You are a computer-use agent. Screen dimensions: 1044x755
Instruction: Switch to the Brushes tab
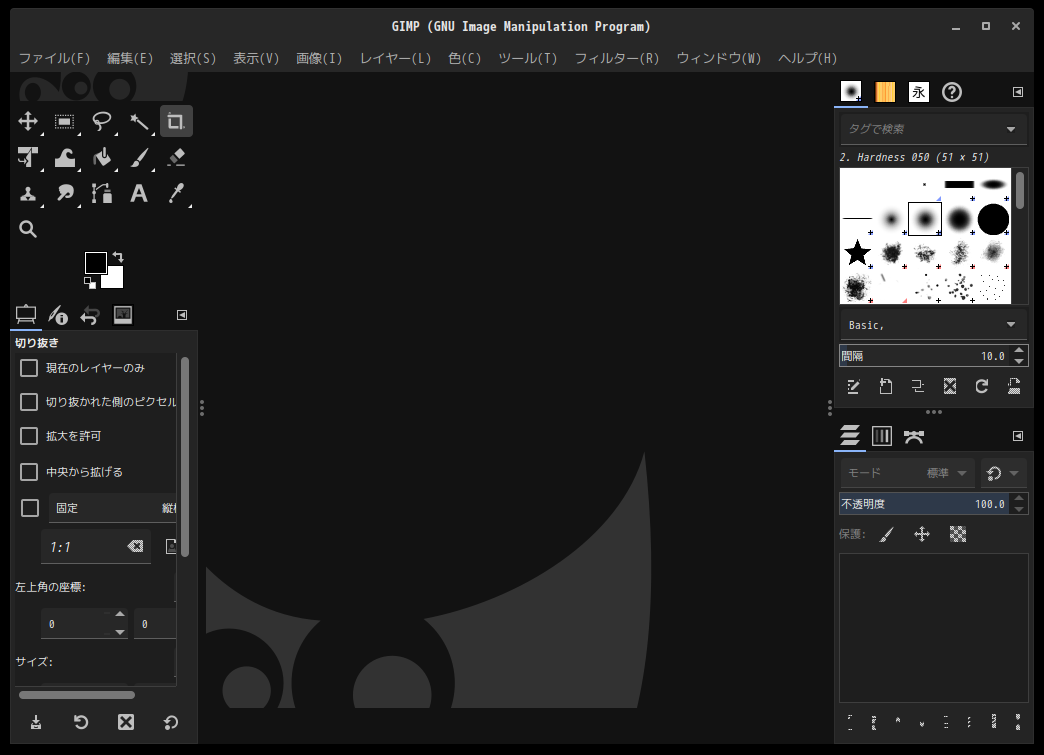[851, 92]
